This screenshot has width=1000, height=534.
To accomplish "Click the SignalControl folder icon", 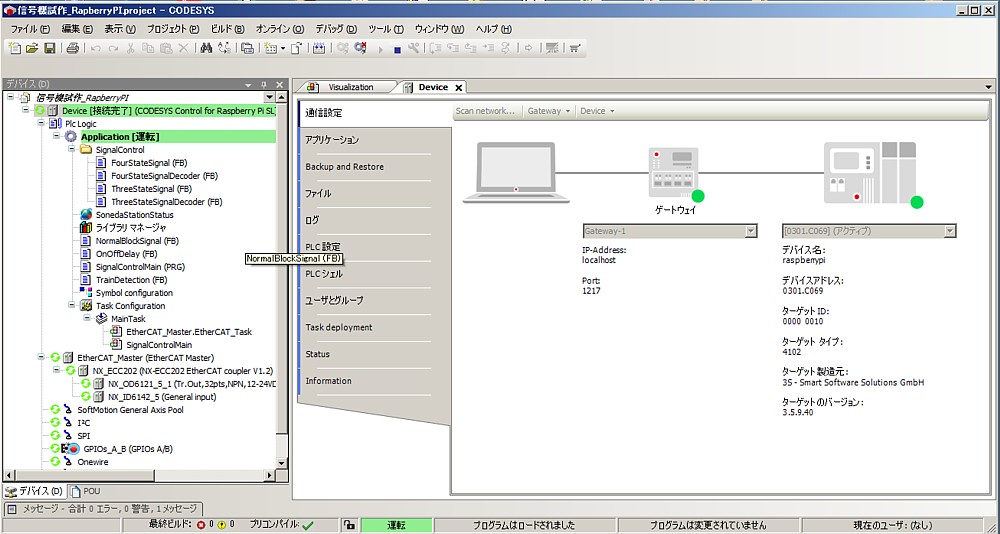I will pyautogui.click(x=86, y=150).
